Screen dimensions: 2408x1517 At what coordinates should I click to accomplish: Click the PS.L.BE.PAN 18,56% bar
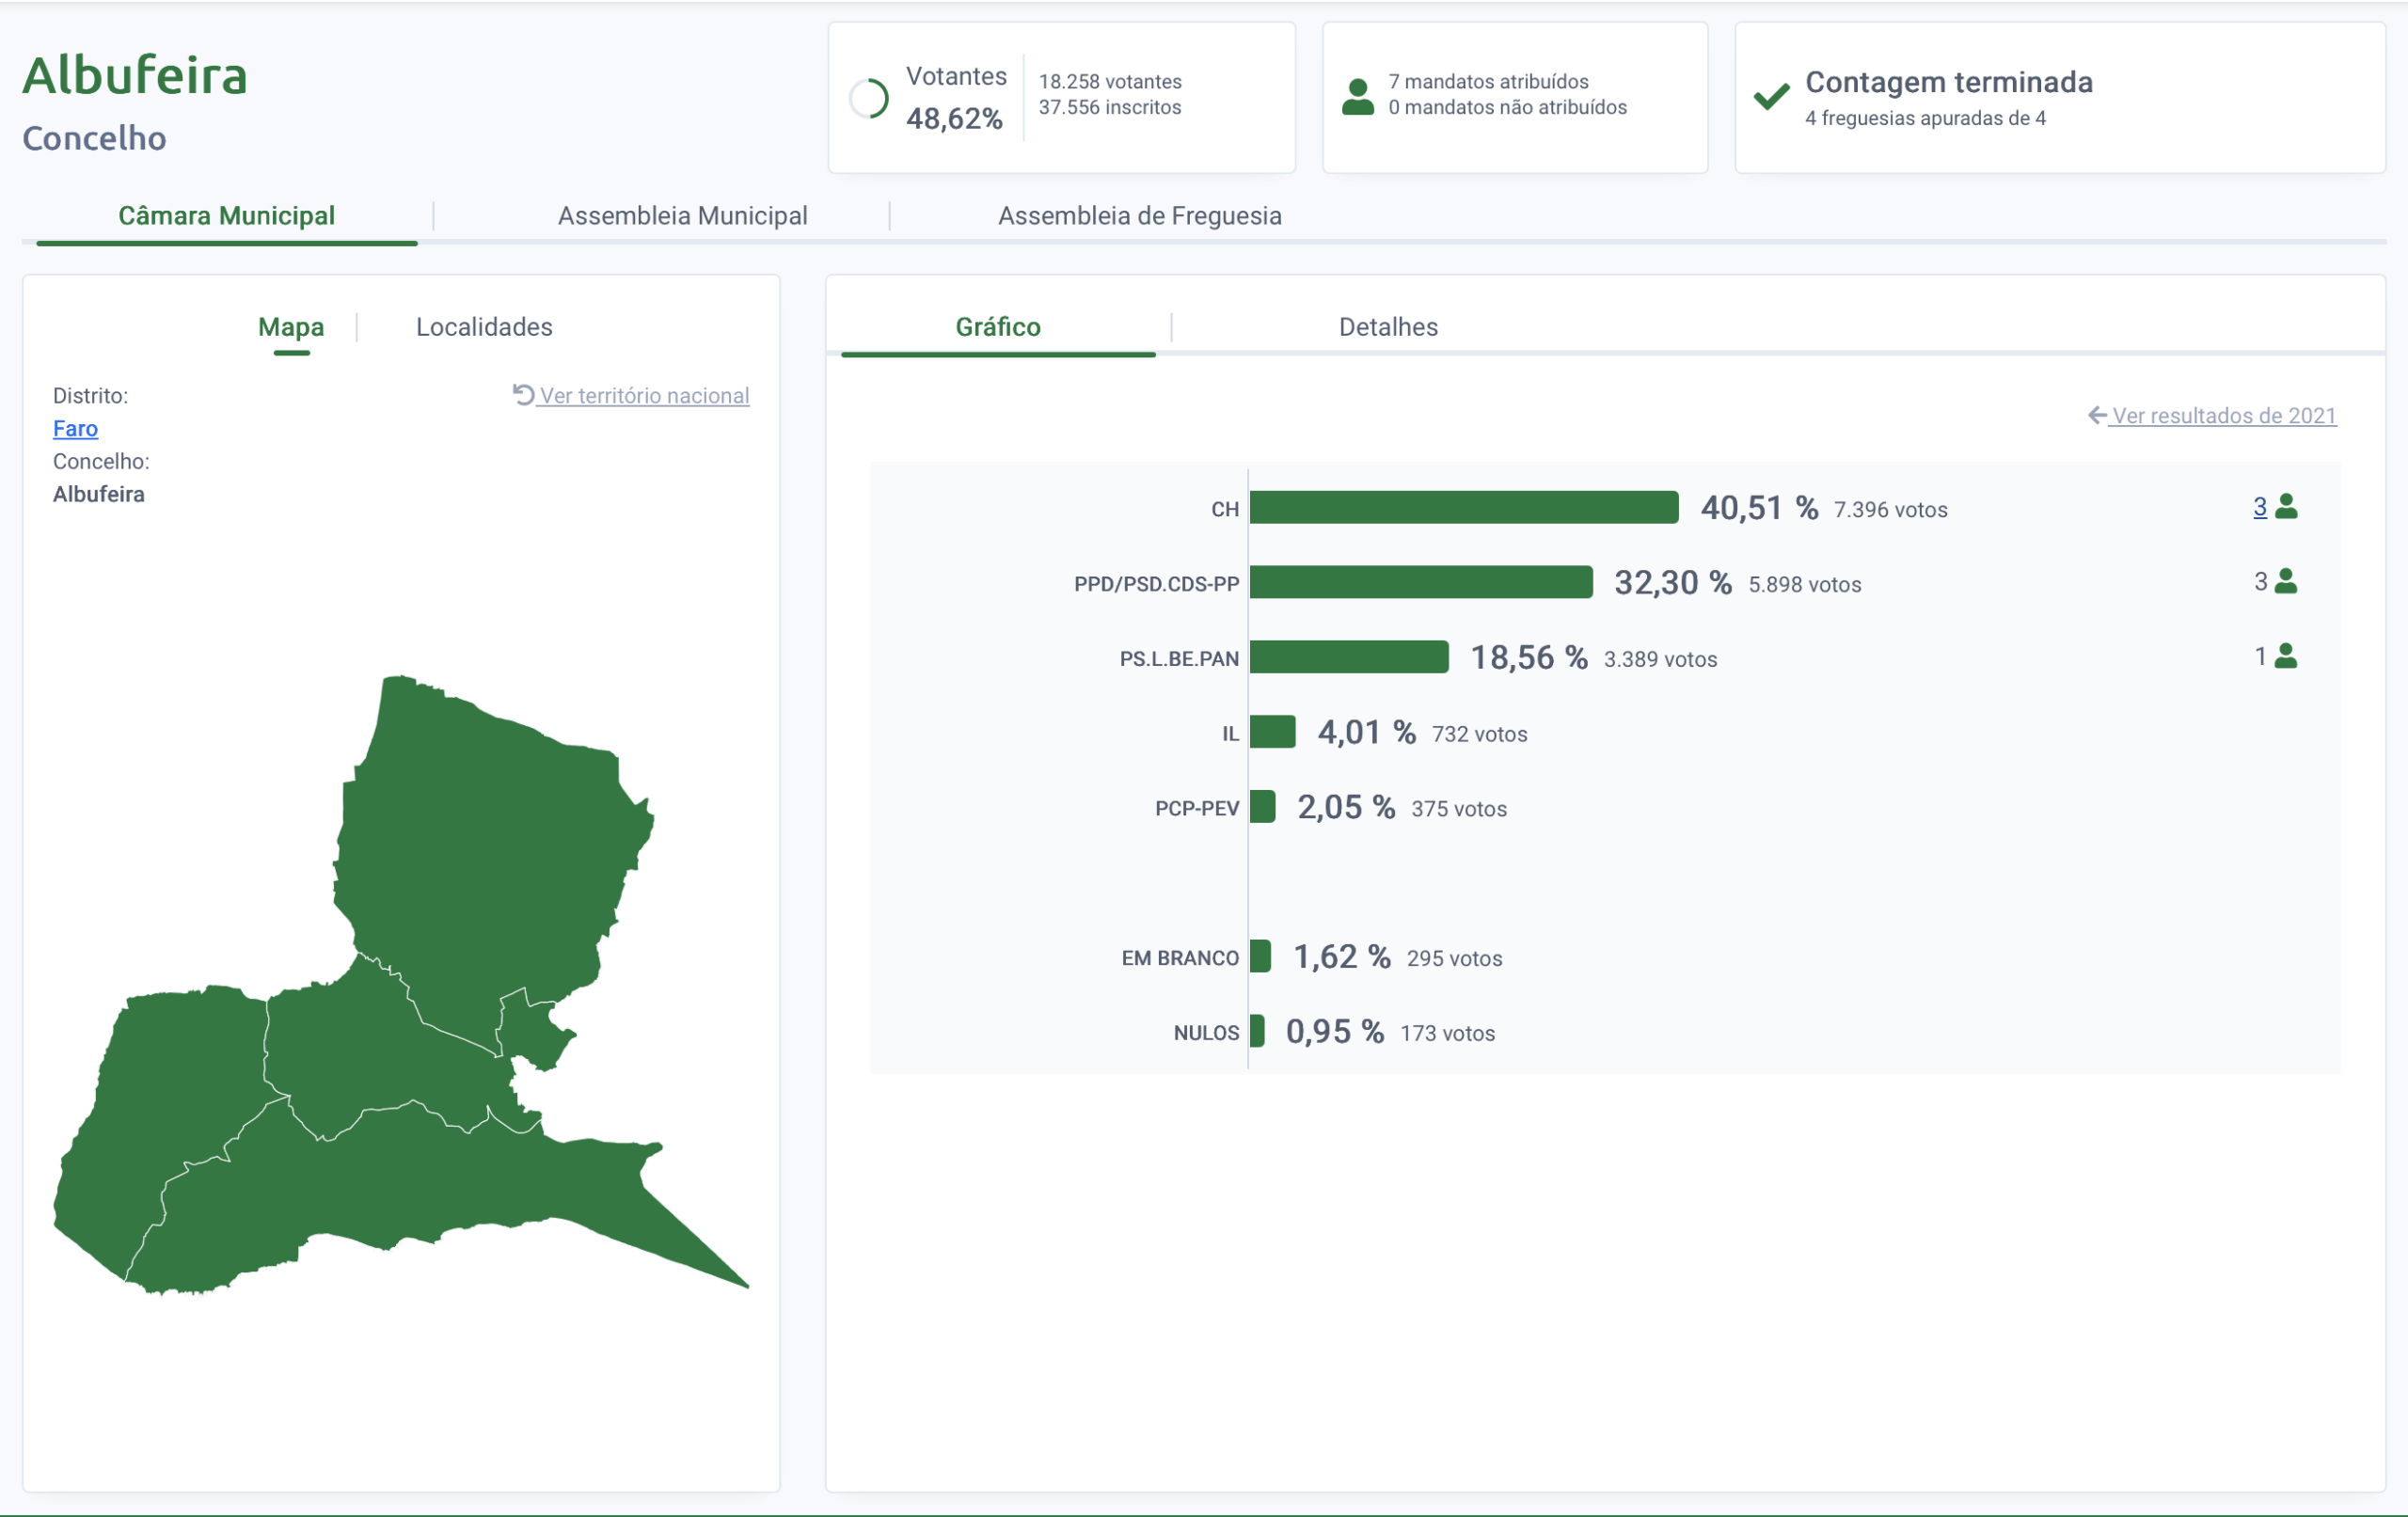pyautogui.click(x=1348, y=657)
